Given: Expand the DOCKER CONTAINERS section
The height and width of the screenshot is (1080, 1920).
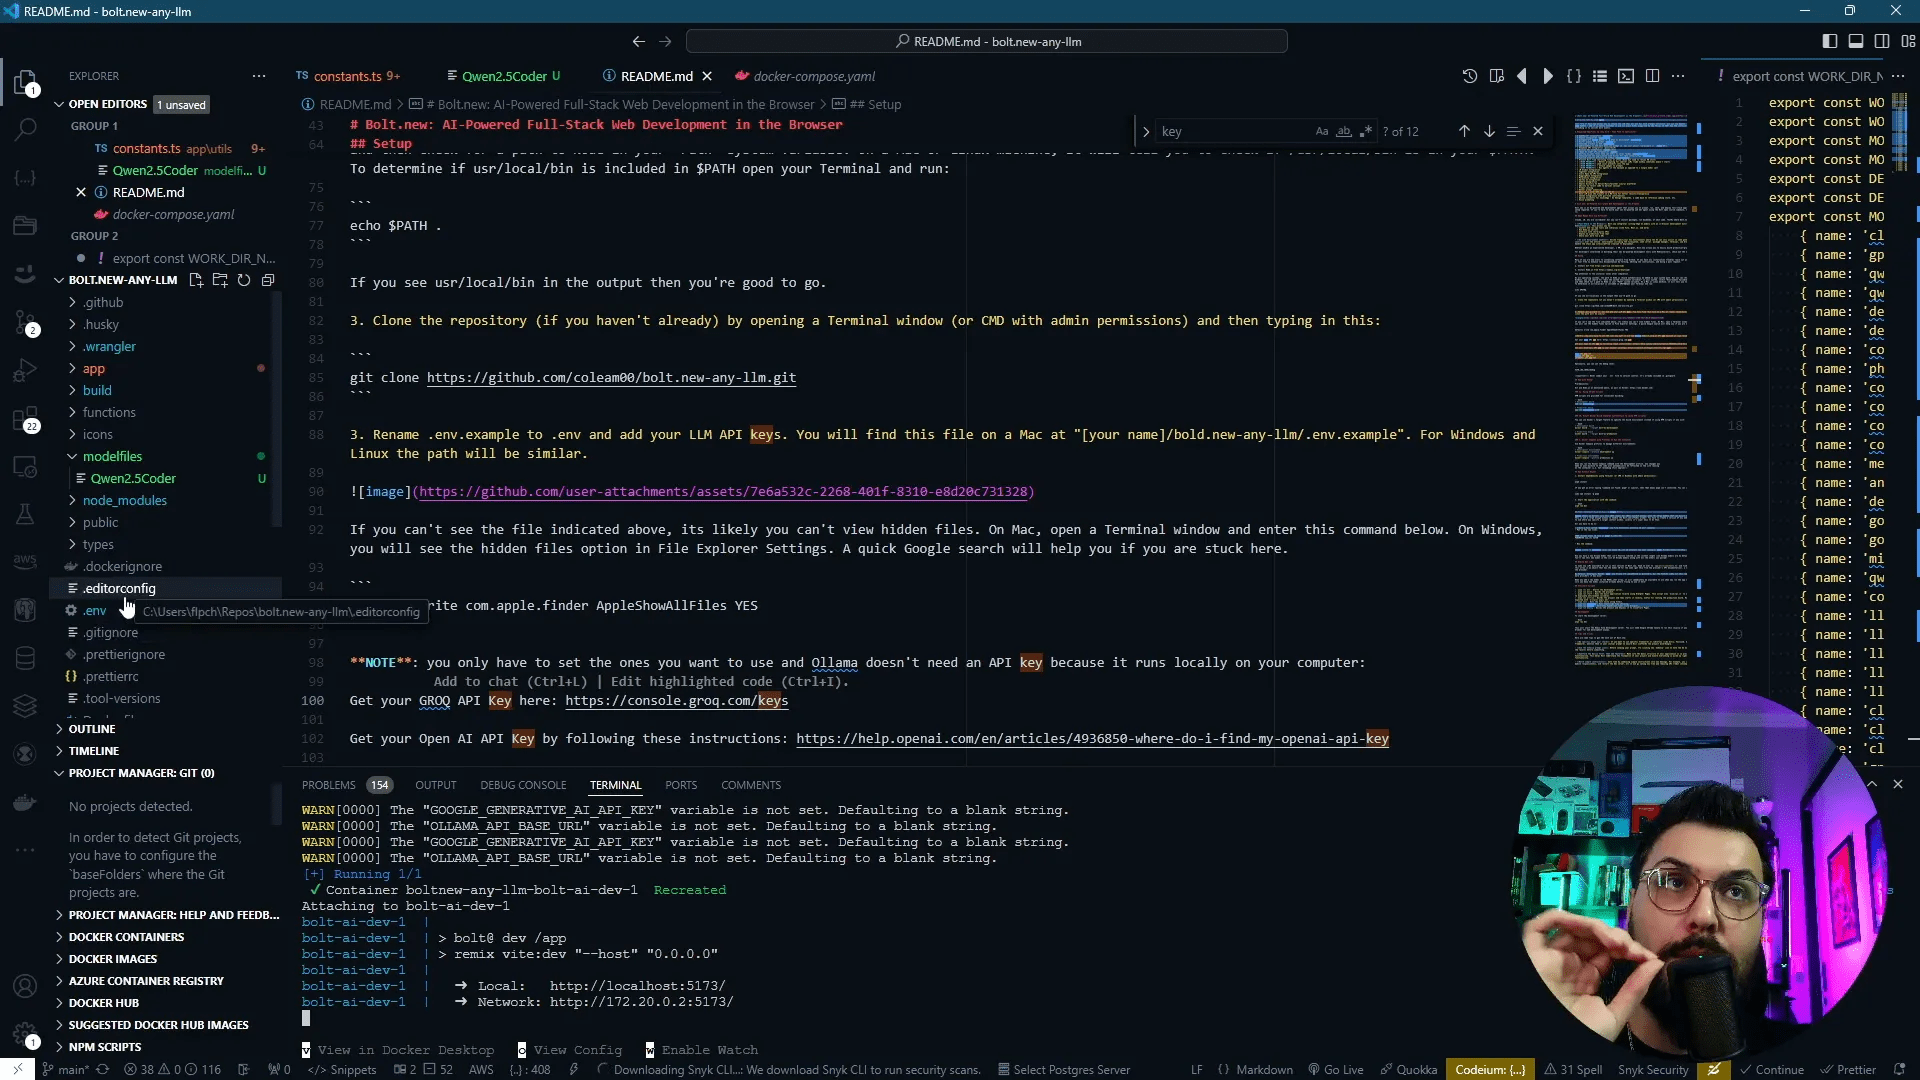Looking at the screenshot, I should point(126,937).
